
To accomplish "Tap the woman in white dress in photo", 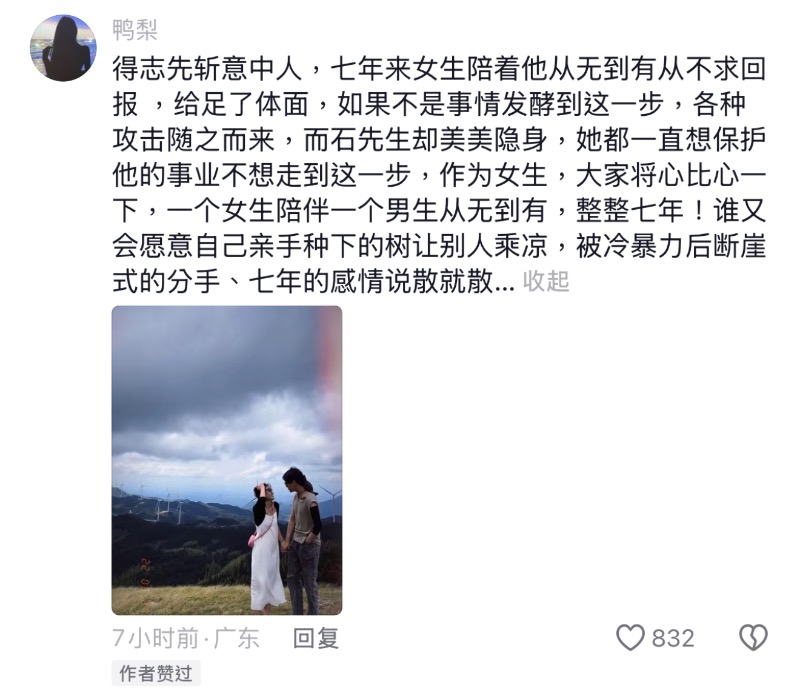I will (x=266, y=546).
